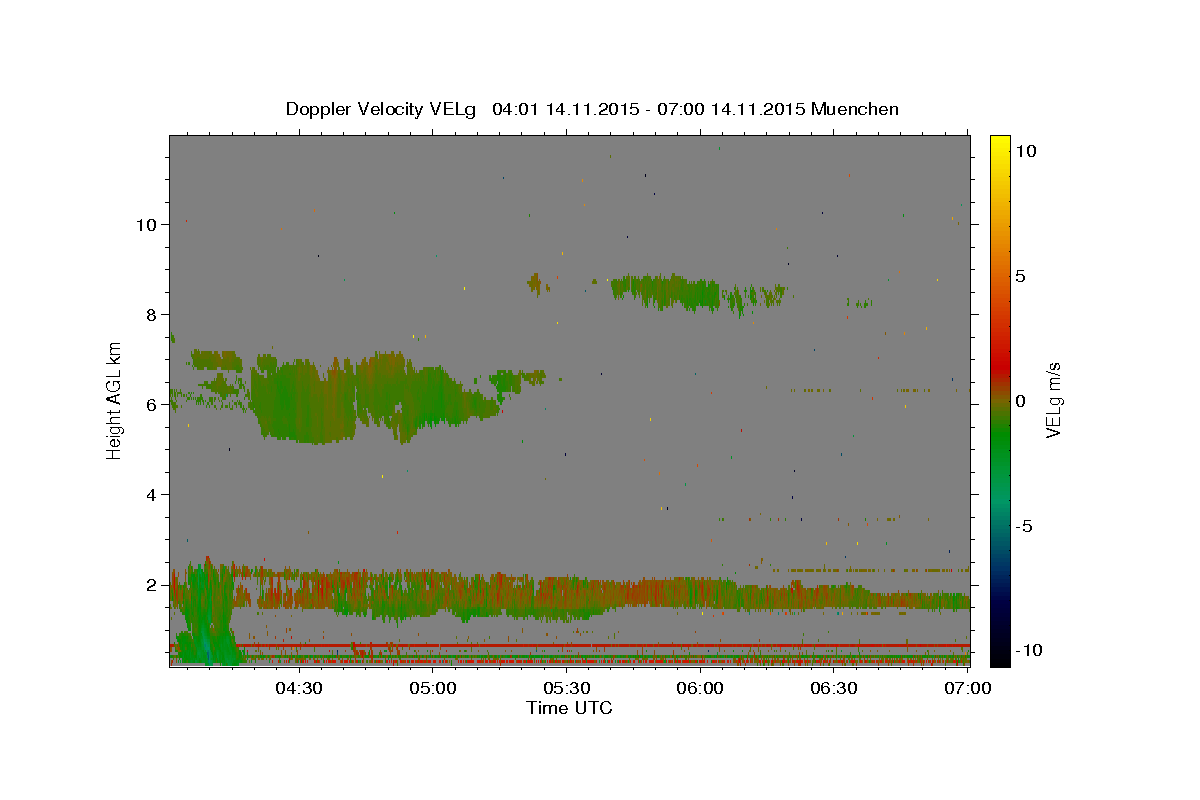The image size is (1200, 800).
Task: Click the height tick label 4
Action: [151, 494]
